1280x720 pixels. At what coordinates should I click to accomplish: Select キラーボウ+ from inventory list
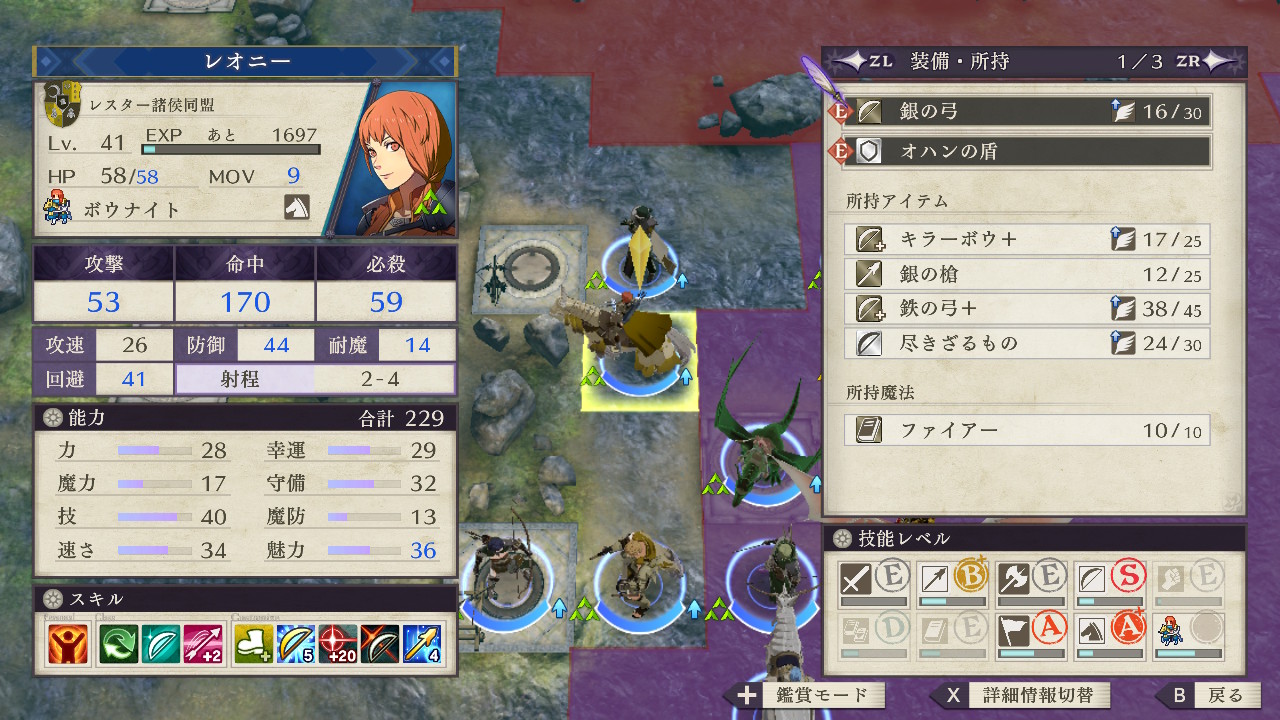pos(1027,239)
